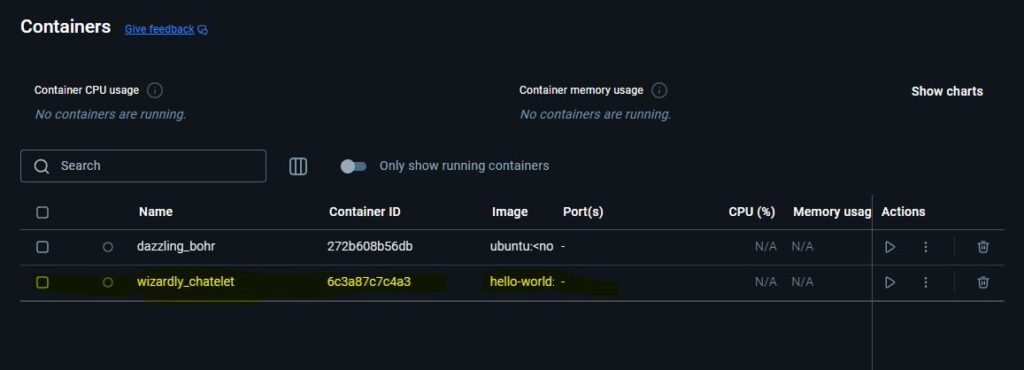
Task: Toggle Only show running containers switch
Action: (x=353, y=166)
